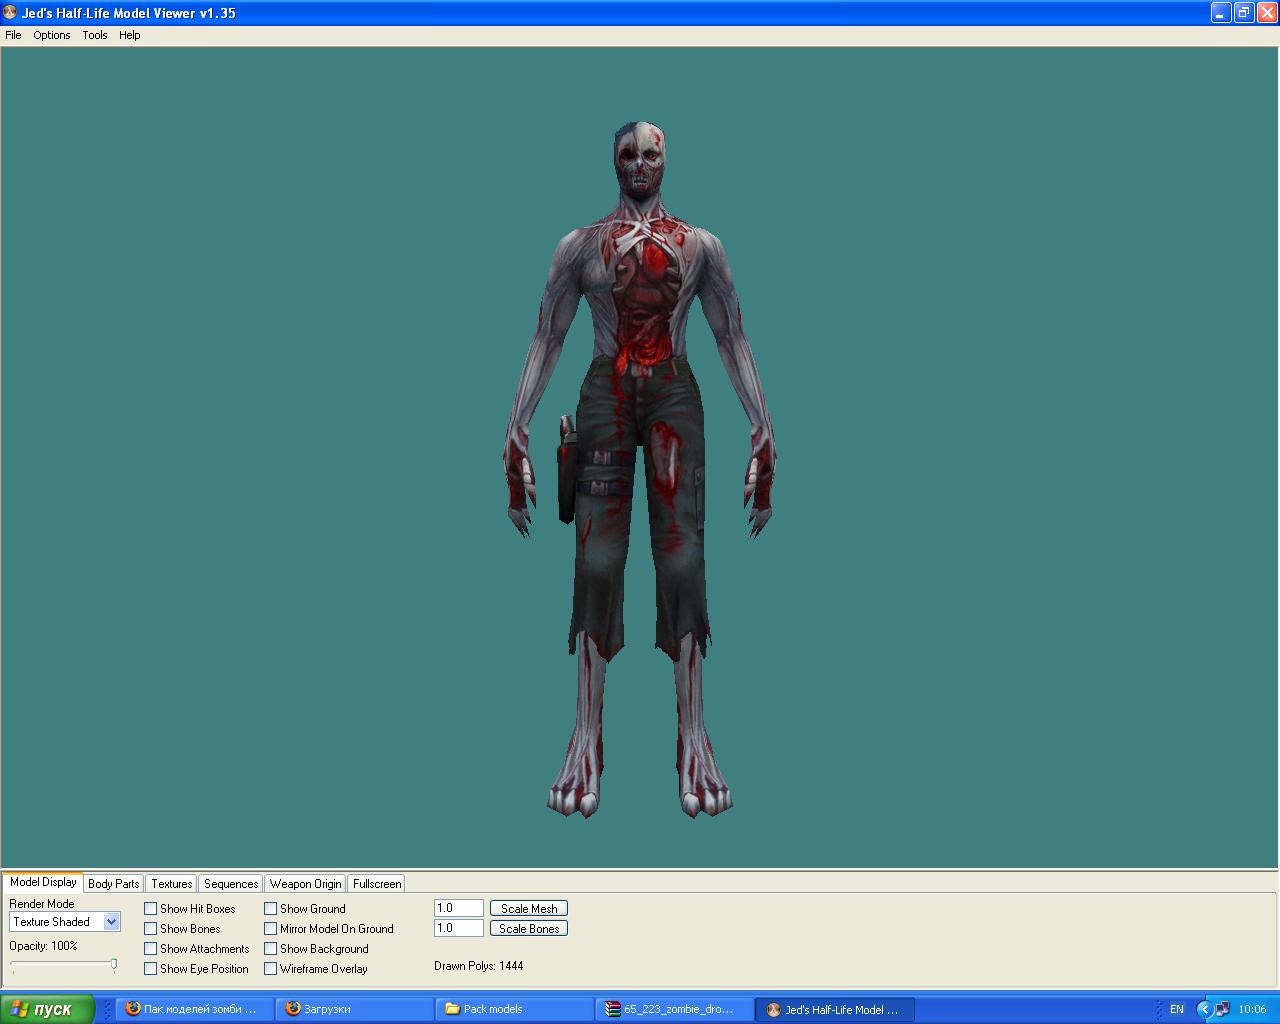Screen dimensions: 1280x1024
Task: Open the Sequences tab
Action: click(x=231, y=884)
